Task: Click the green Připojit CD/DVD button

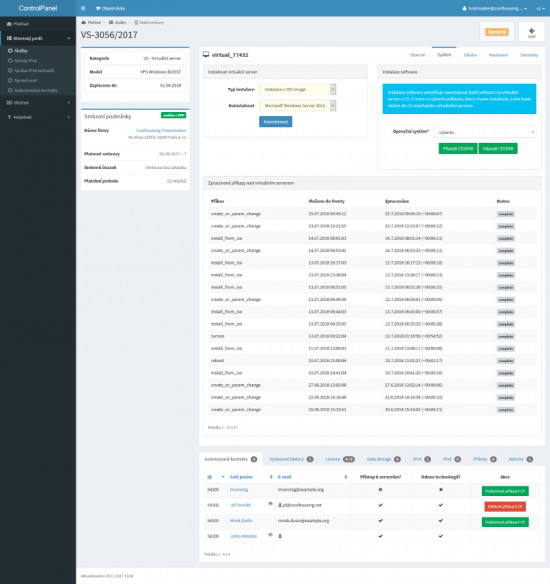Action: [x=458, y=149]
